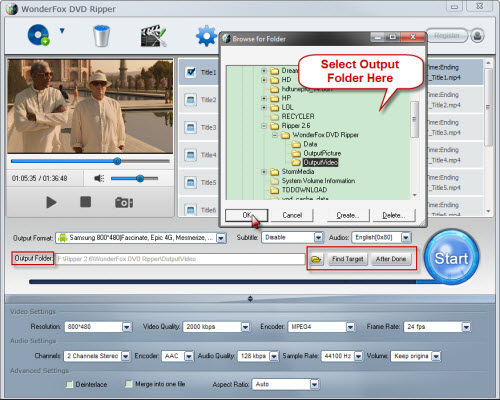Click Cancel in Browse for Folder dialog
Viewport: 500px width, 400px height.
click(292, 215)
